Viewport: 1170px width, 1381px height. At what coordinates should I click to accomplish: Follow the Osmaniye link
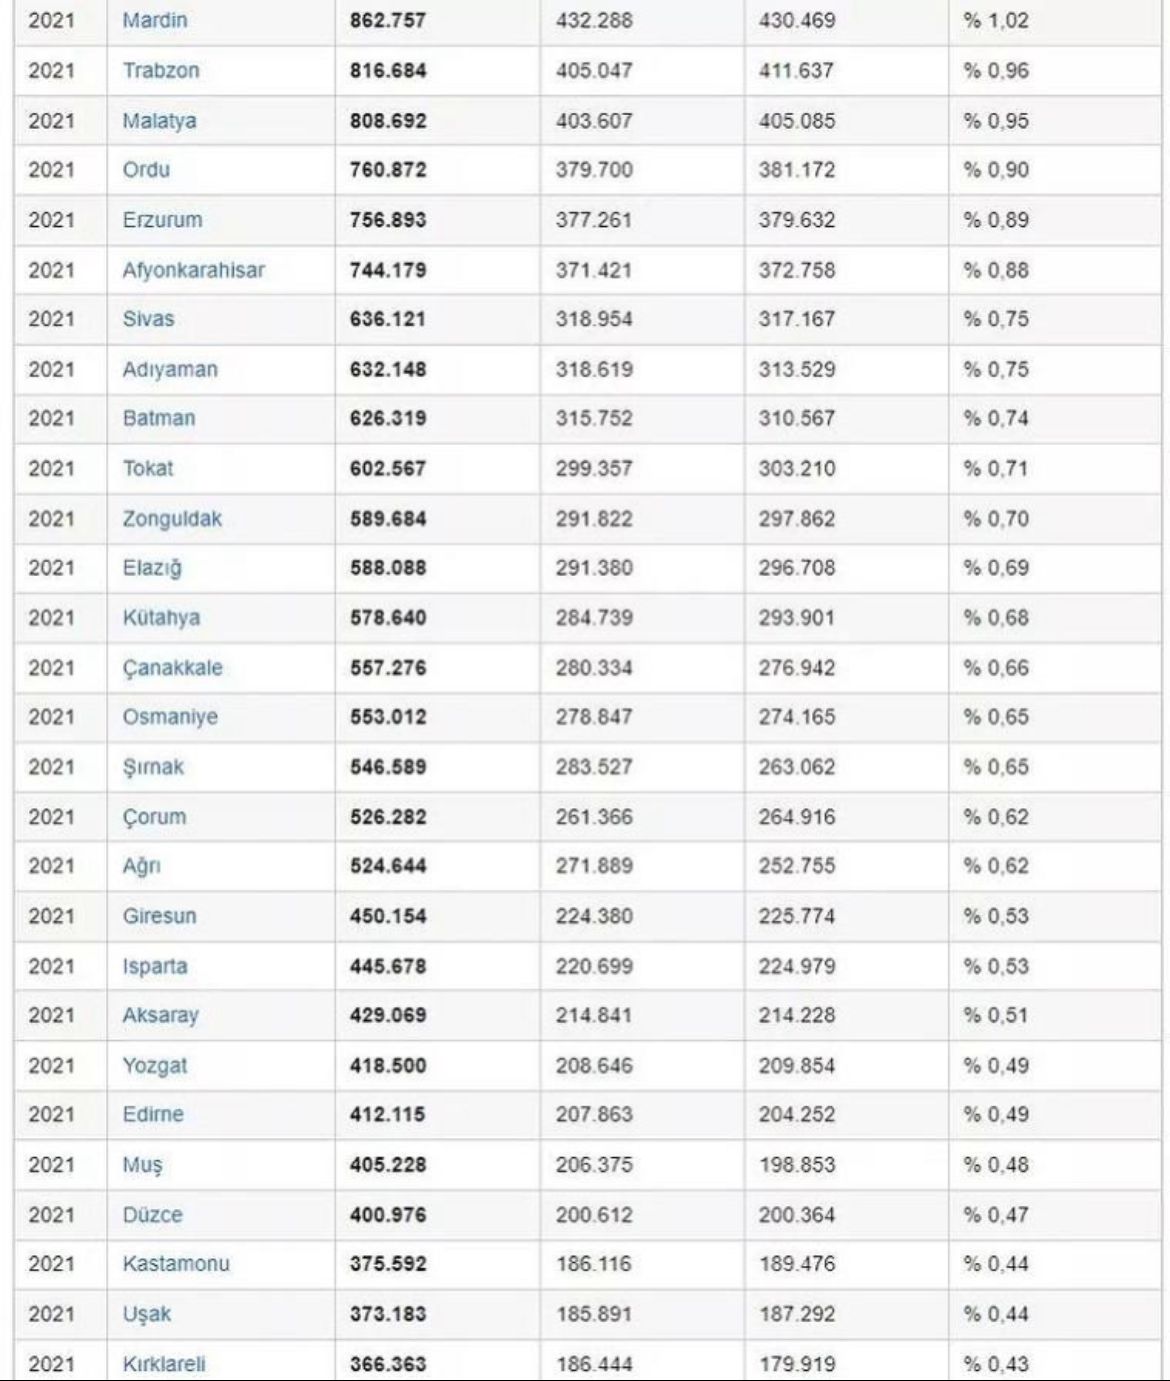pyautogui.click(x=169, y=717)
